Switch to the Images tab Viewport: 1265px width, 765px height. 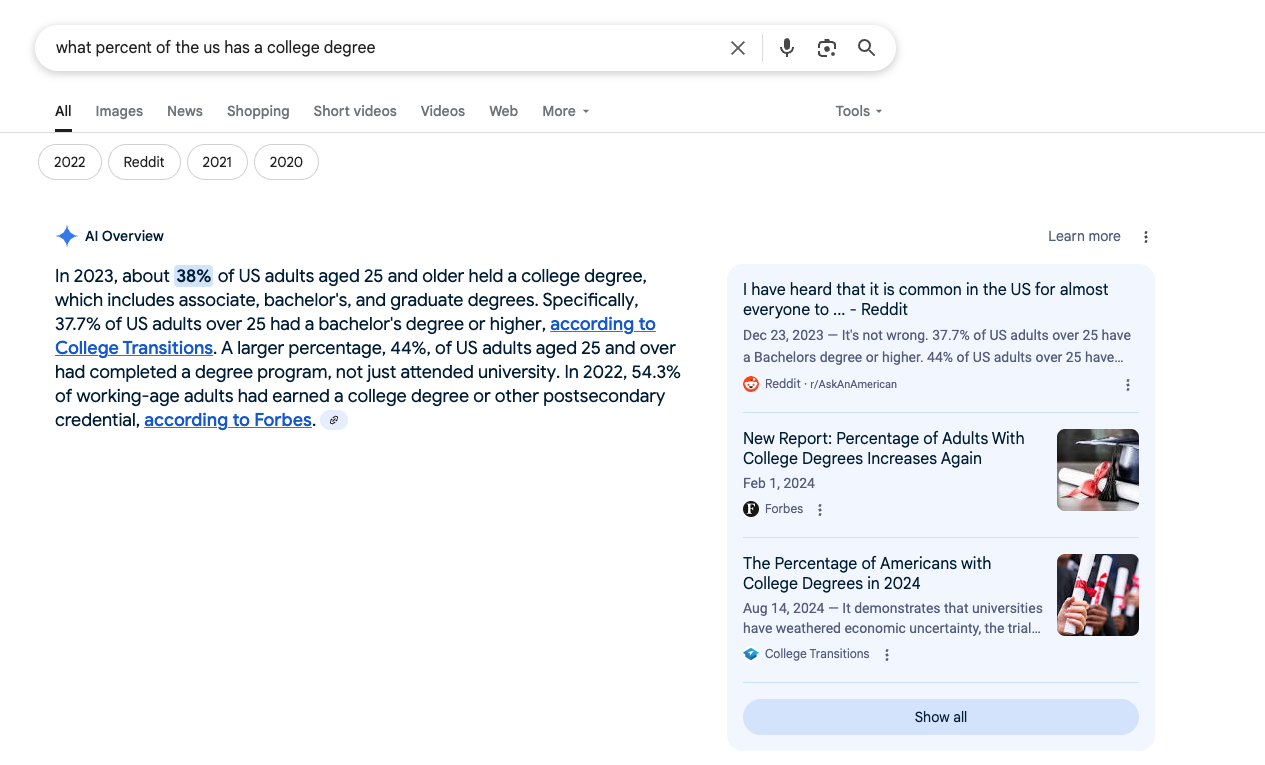119,111
